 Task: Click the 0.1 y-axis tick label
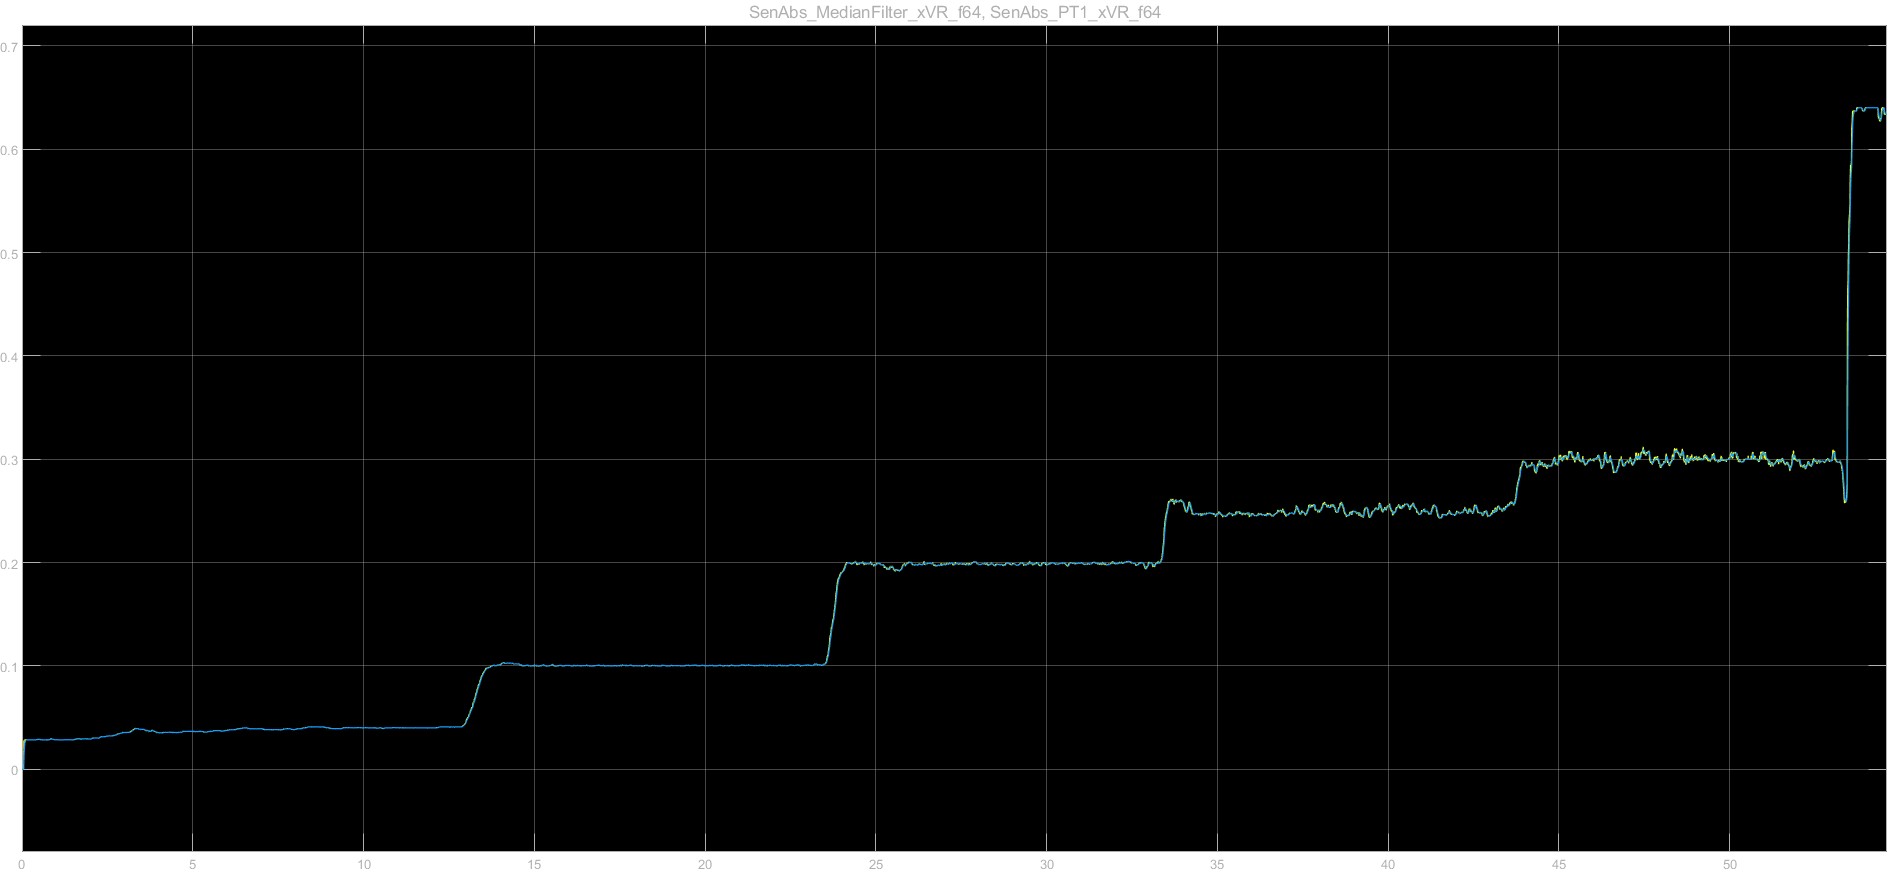(9, 667)
